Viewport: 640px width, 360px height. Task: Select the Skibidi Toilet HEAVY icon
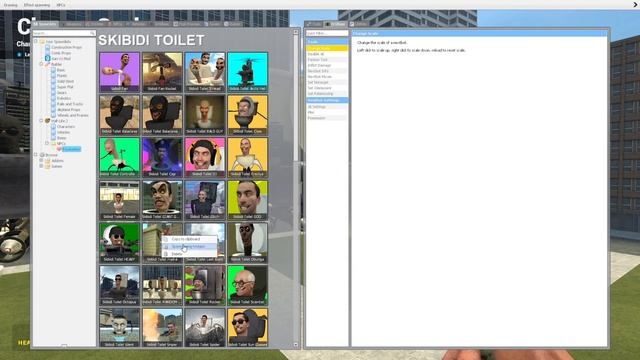pos(120,242)
